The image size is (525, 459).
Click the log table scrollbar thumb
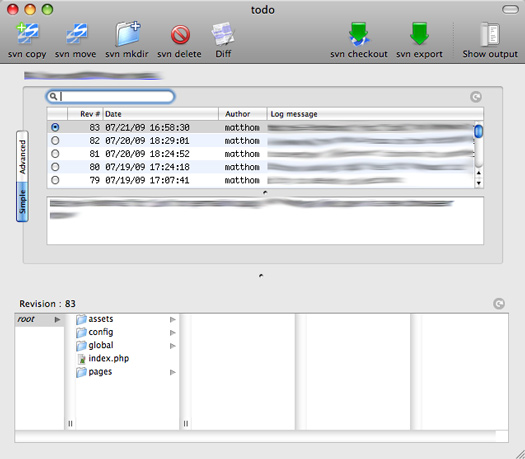(479, 131)
